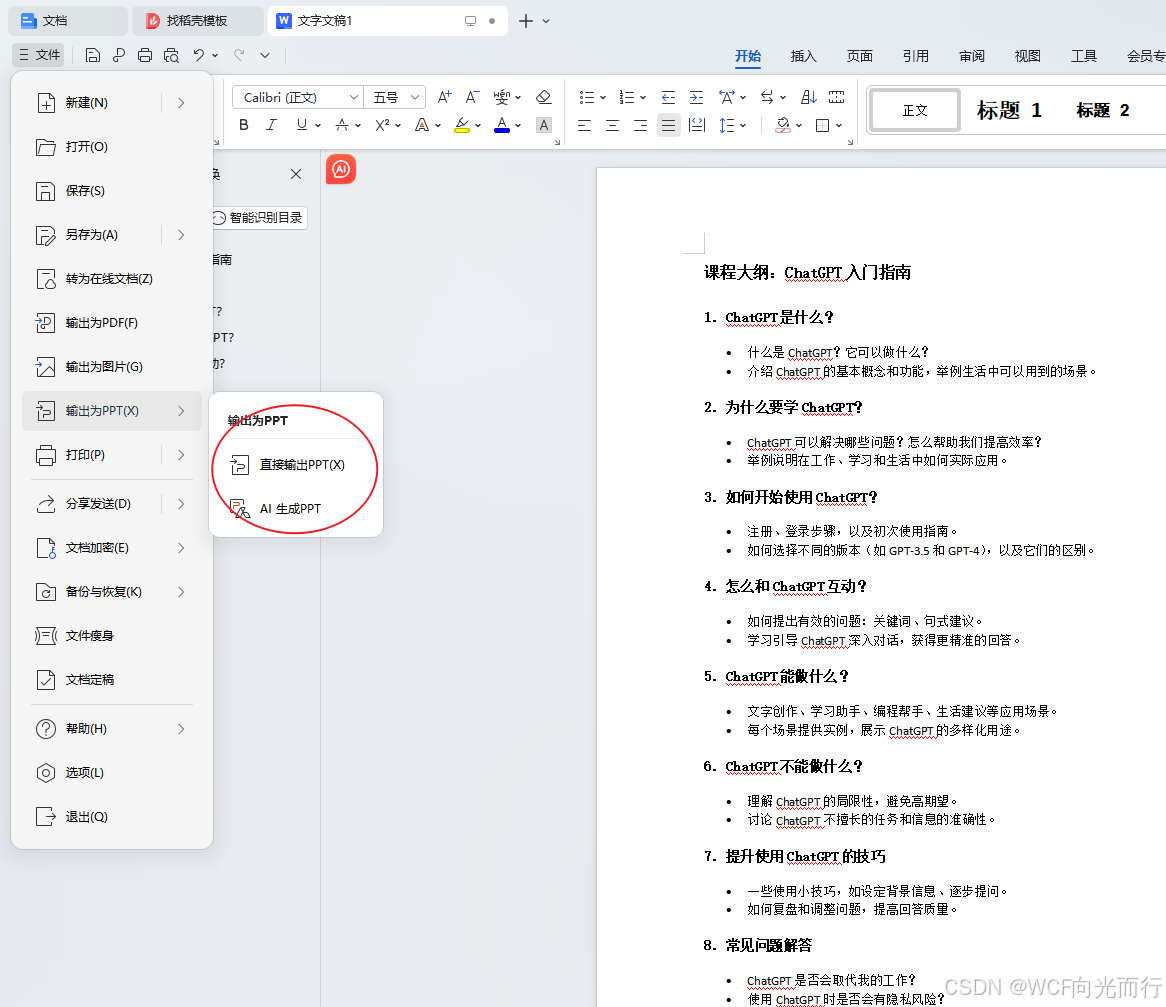Click the 选项(L) gear icon entry
This screenshot has width=1166, height=1007.
point(112,773)
